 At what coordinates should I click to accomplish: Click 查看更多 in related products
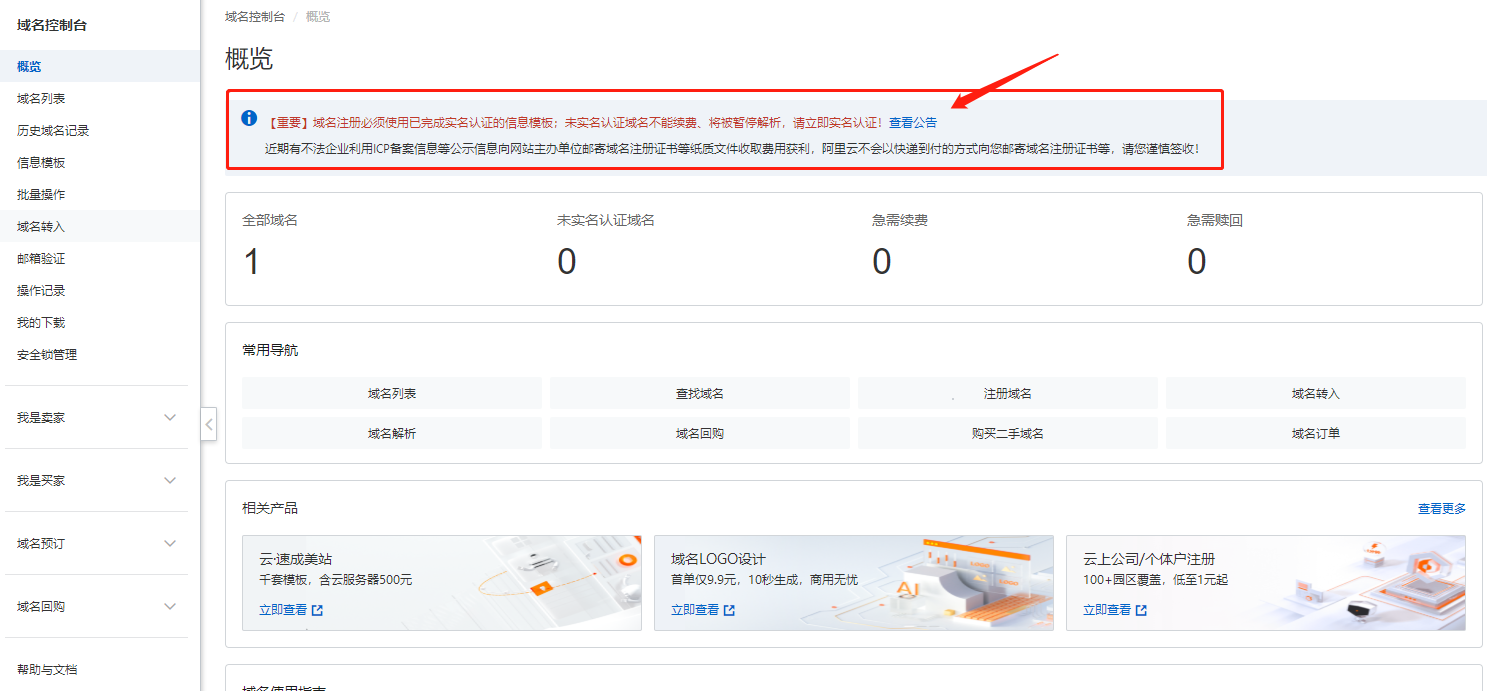pos(1441,509)
